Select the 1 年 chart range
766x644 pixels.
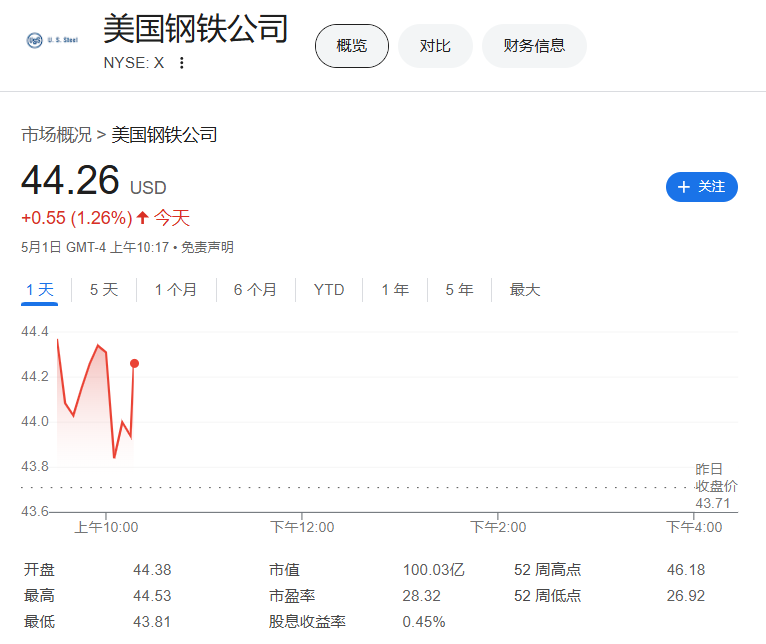pyautogui.click(x=395, y=290)
